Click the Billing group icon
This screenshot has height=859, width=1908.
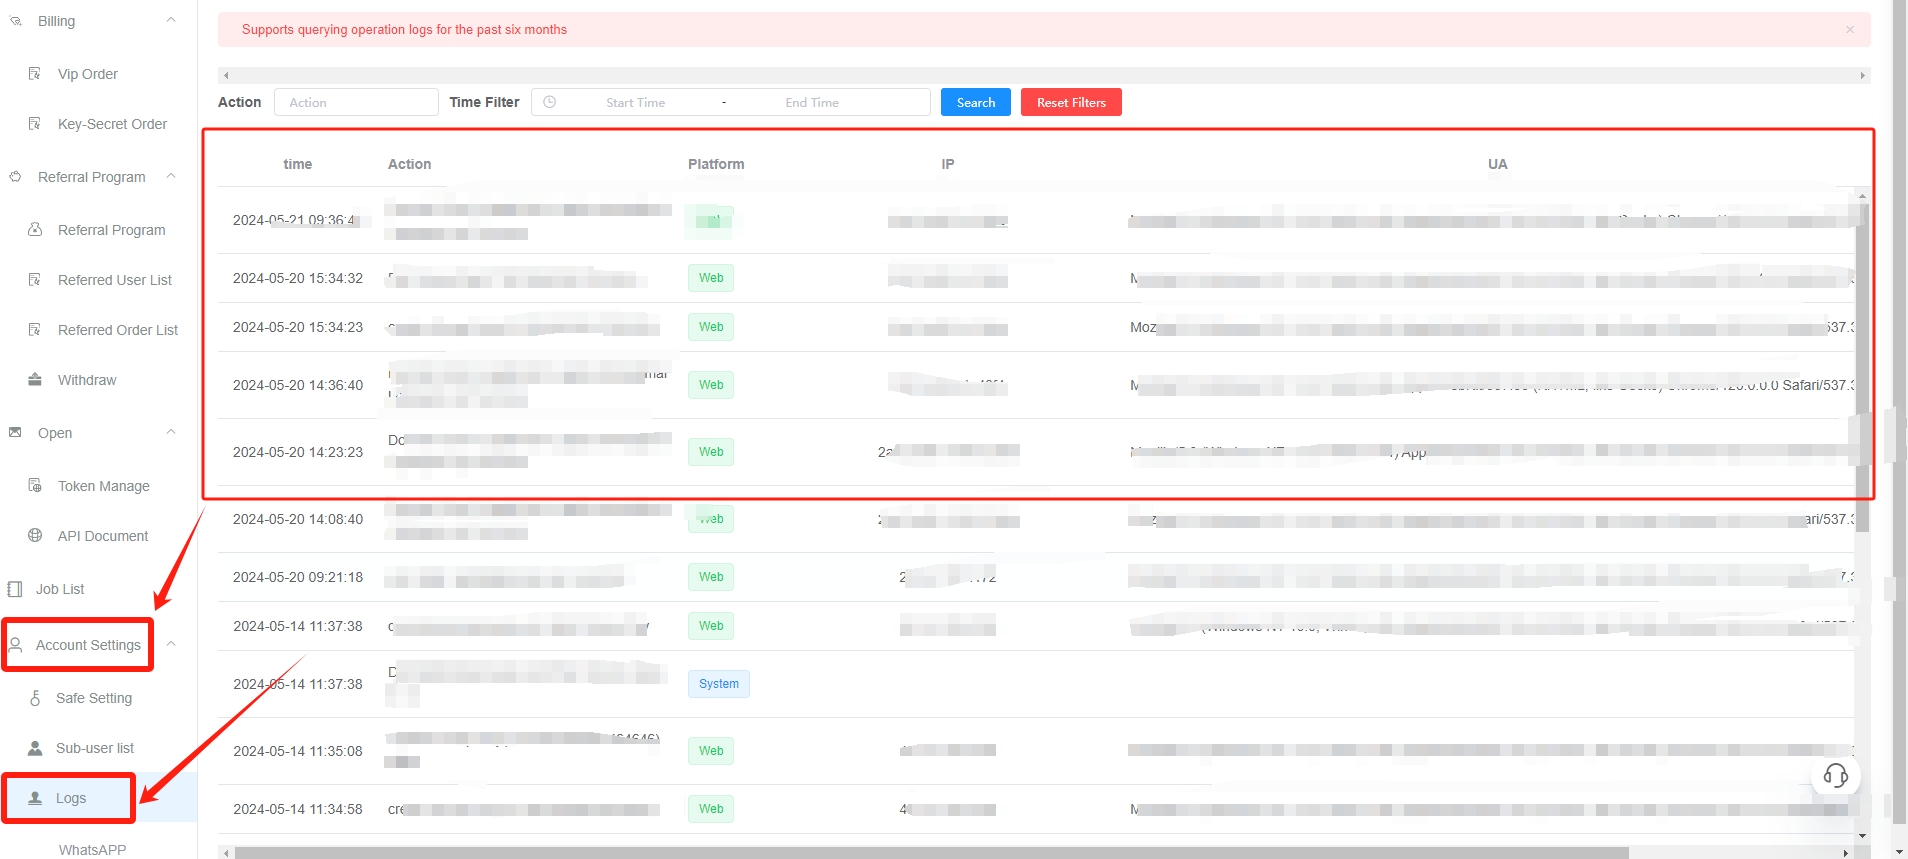[x=15, y=20]
